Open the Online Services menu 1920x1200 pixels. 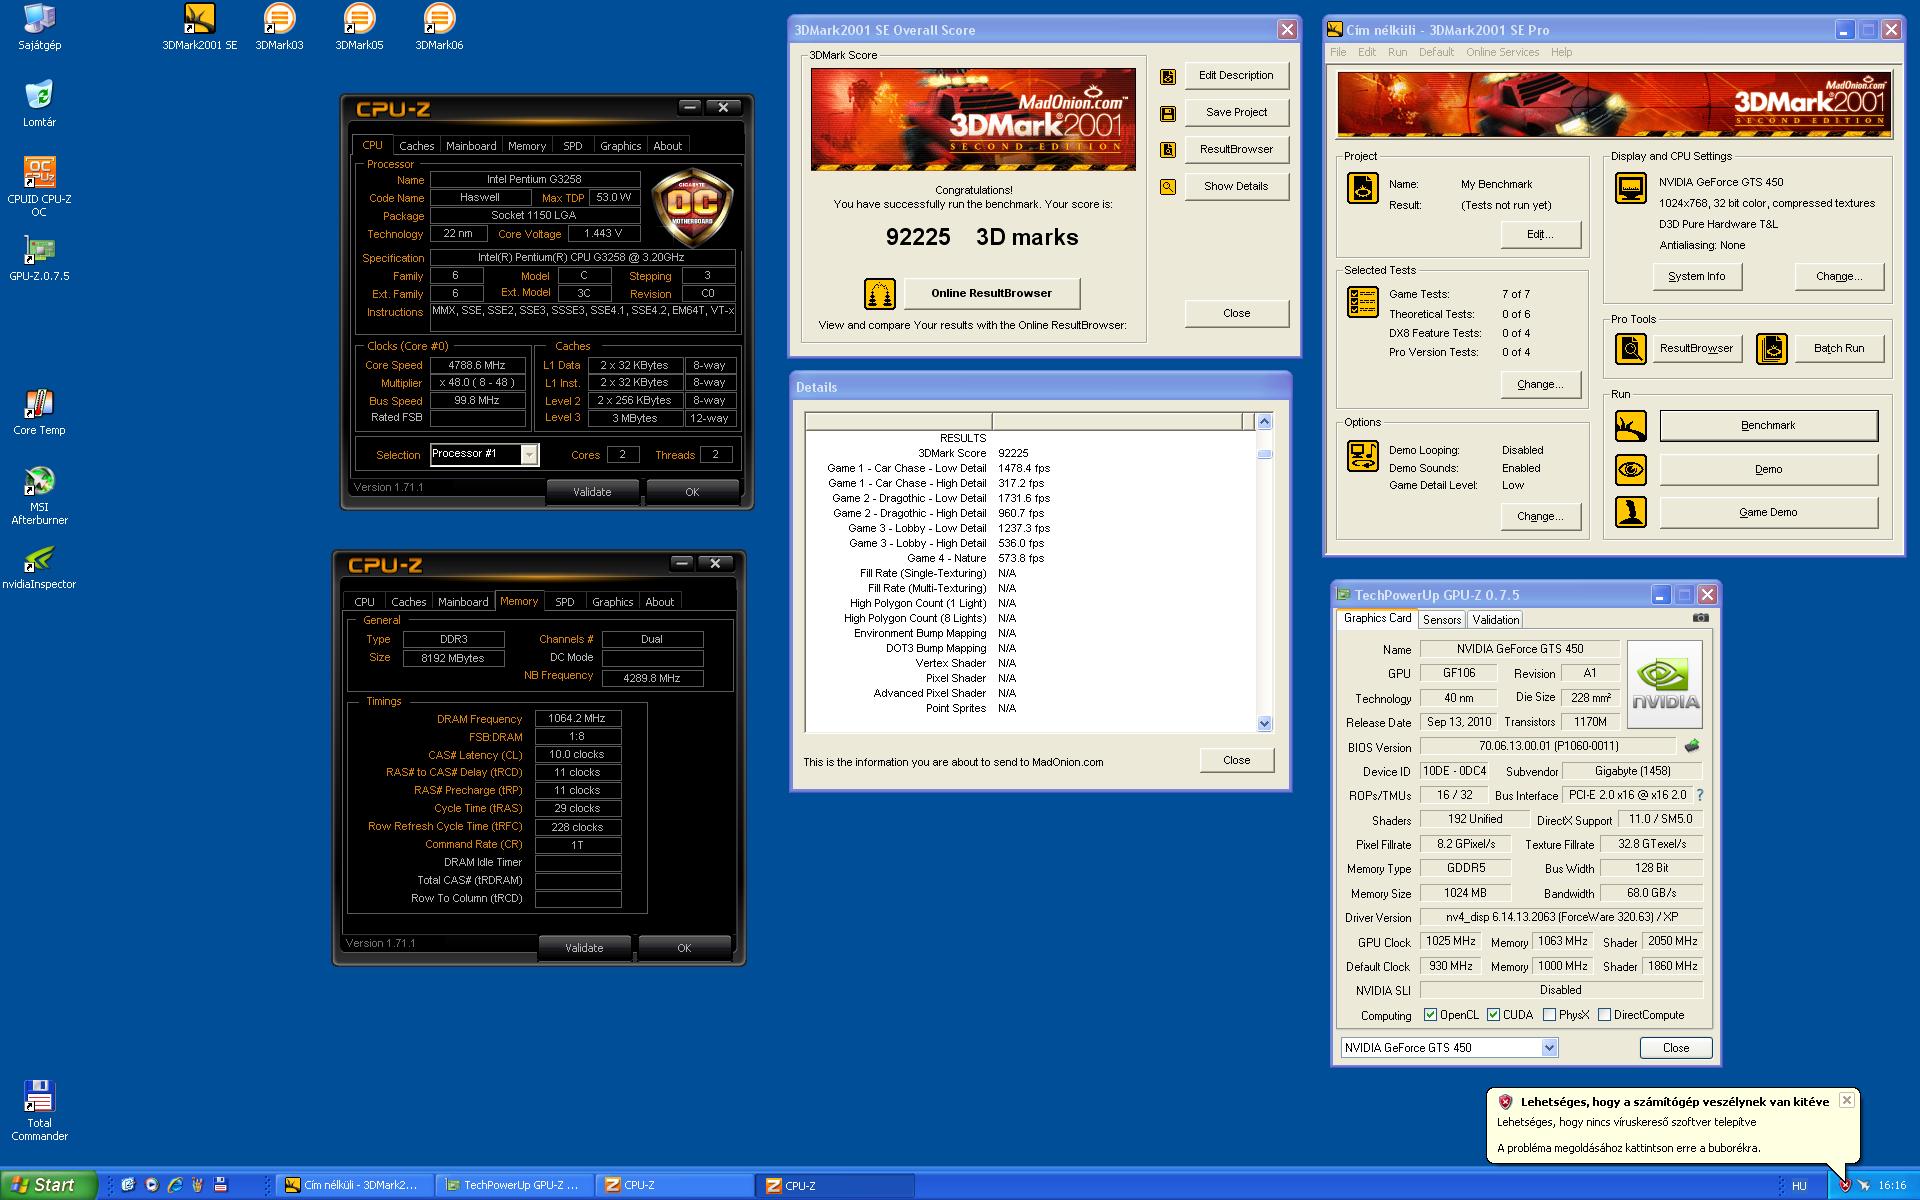1502,52
